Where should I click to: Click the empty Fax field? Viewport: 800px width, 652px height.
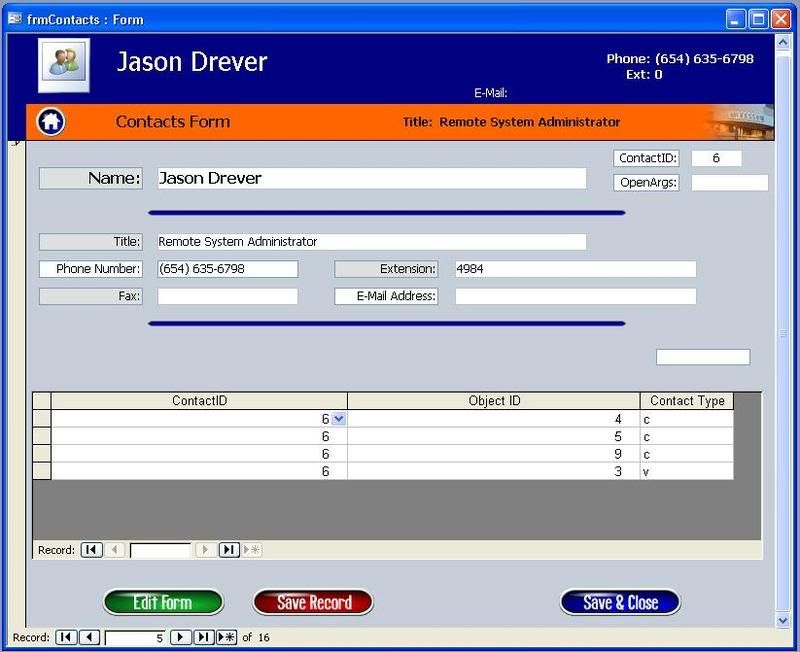pyautogui.click(x=228, y=296)
